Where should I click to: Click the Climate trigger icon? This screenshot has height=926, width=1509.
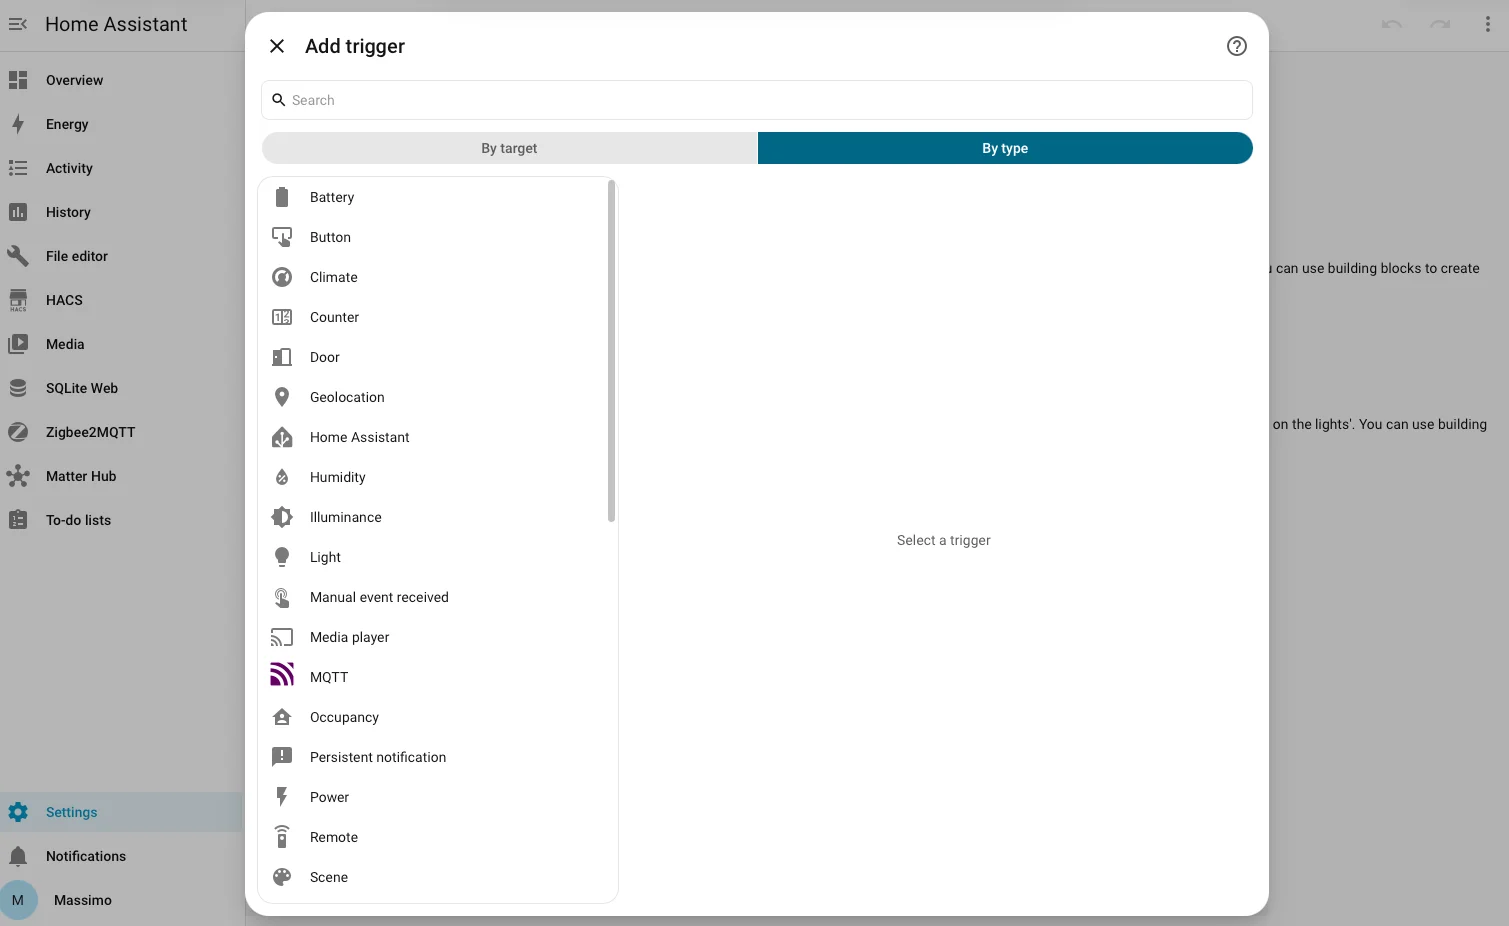coord(282,277)
